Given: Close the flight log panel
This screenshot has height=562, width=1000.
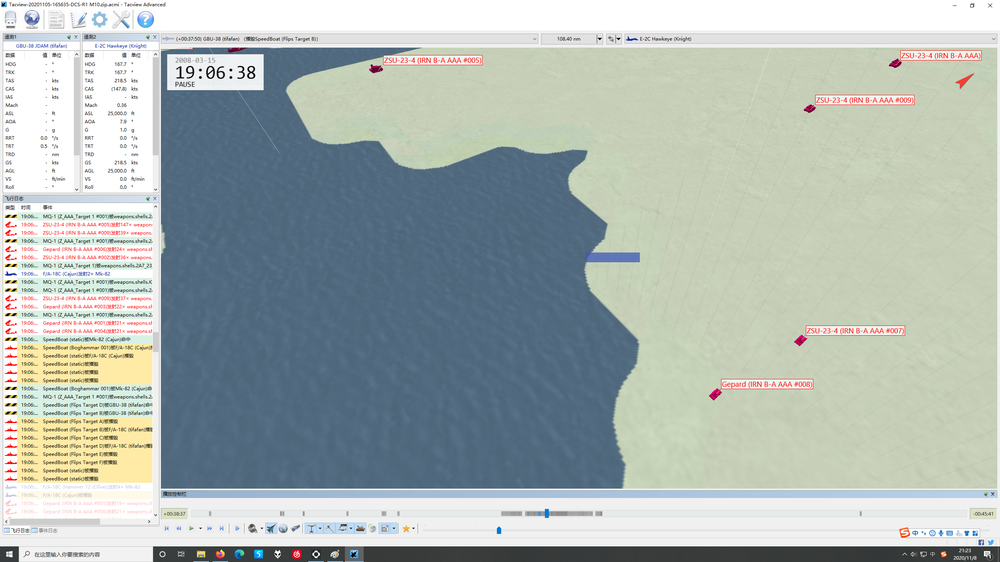Looking at the screenshot, I should pyautogui.click(x=155, y=199).
